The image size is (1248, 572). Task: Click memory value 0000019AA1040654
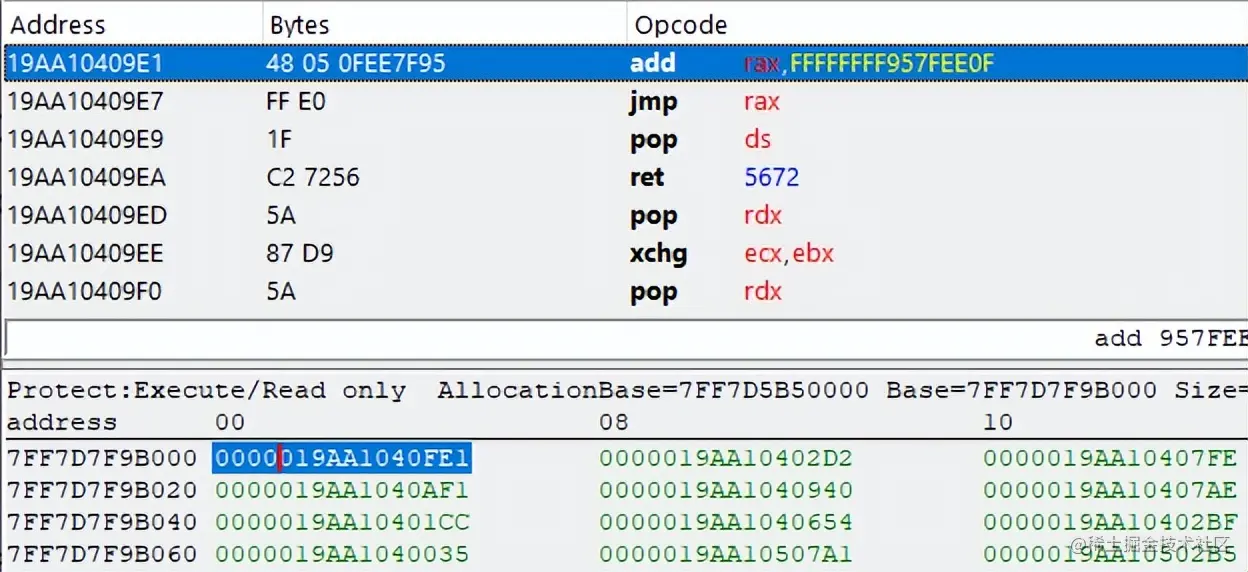tap(726, 522)
